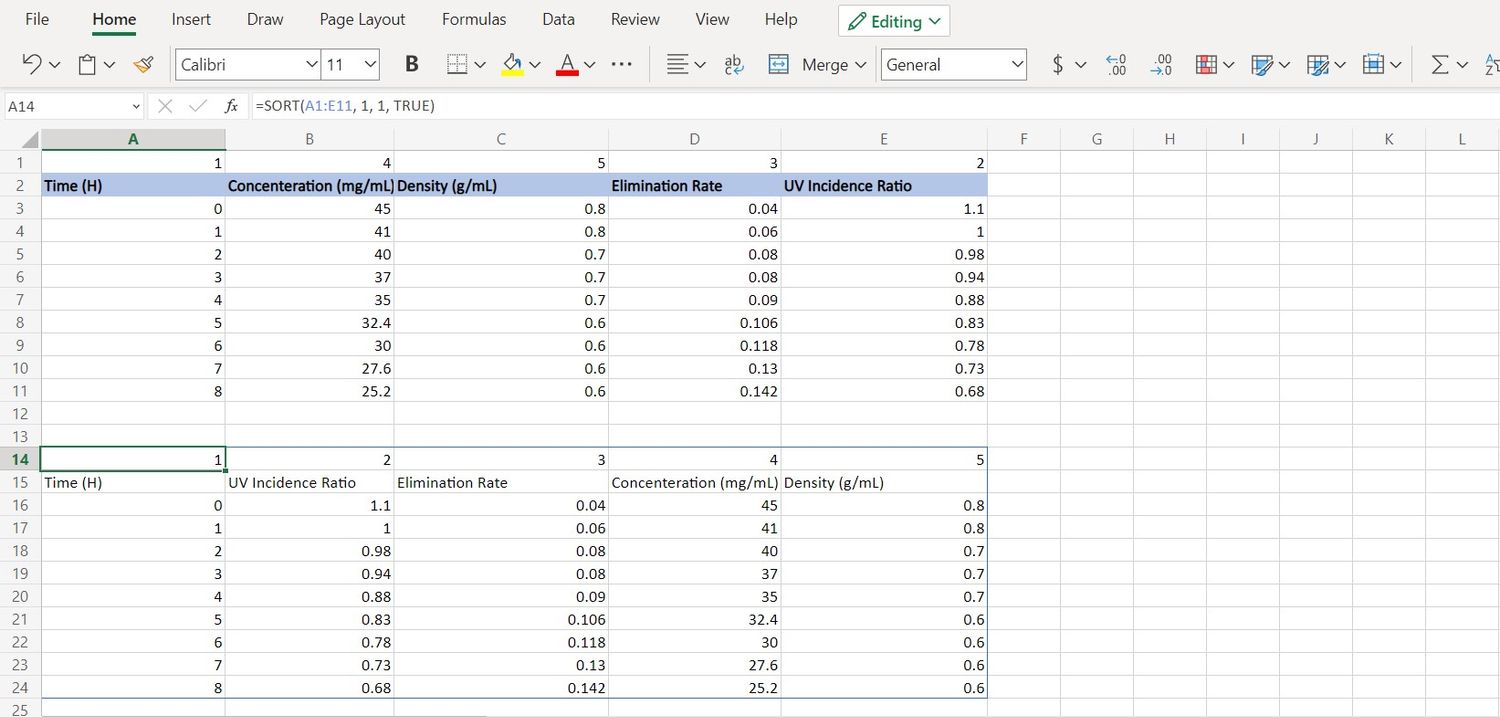This screenshot has height=717, width=1500.
Task: Click the Paste clipboard icon
Action: (x=87, y=64)
